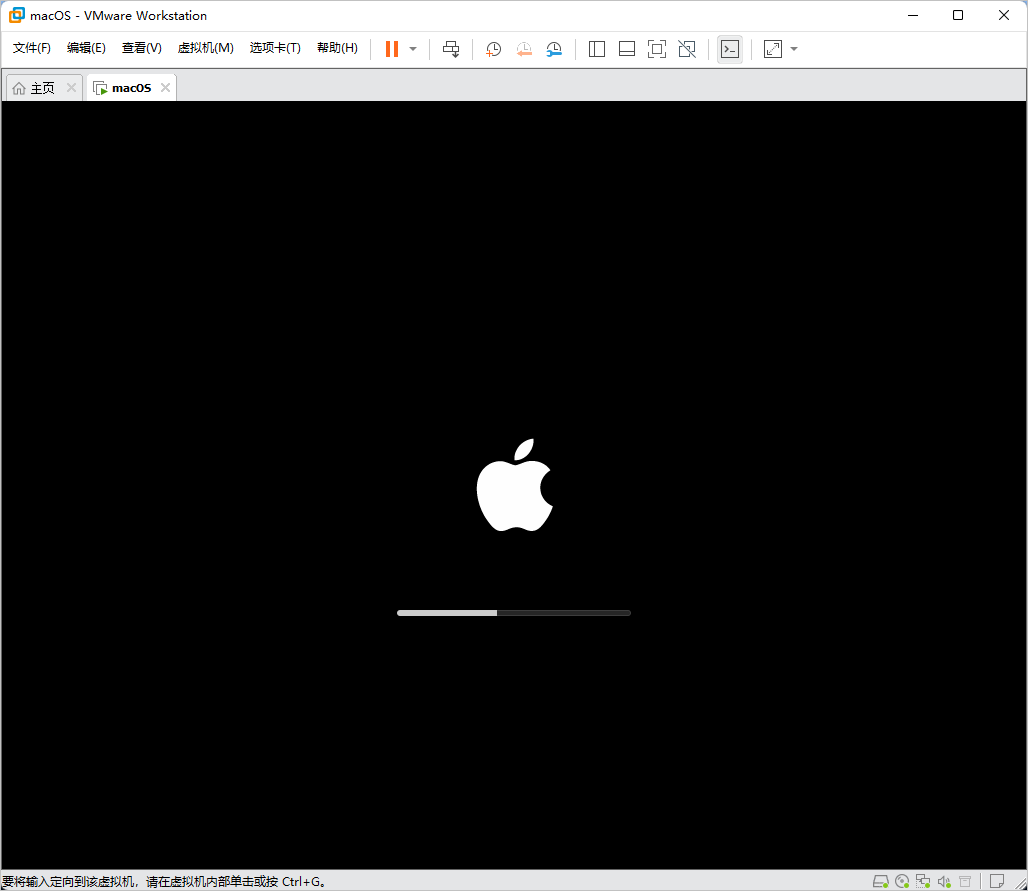Image resolution: width=1028 pixels, height=891 pixels.
Task: Take a snapshot of this VM
Action: tap(493, 49)
